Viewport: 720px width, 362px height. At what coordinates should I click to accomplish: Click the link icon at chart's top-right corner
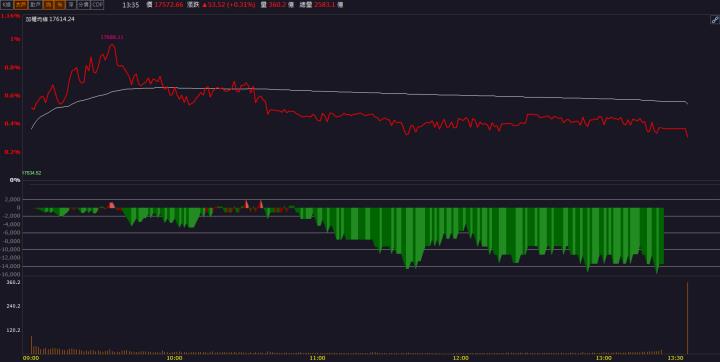point(715,20)
